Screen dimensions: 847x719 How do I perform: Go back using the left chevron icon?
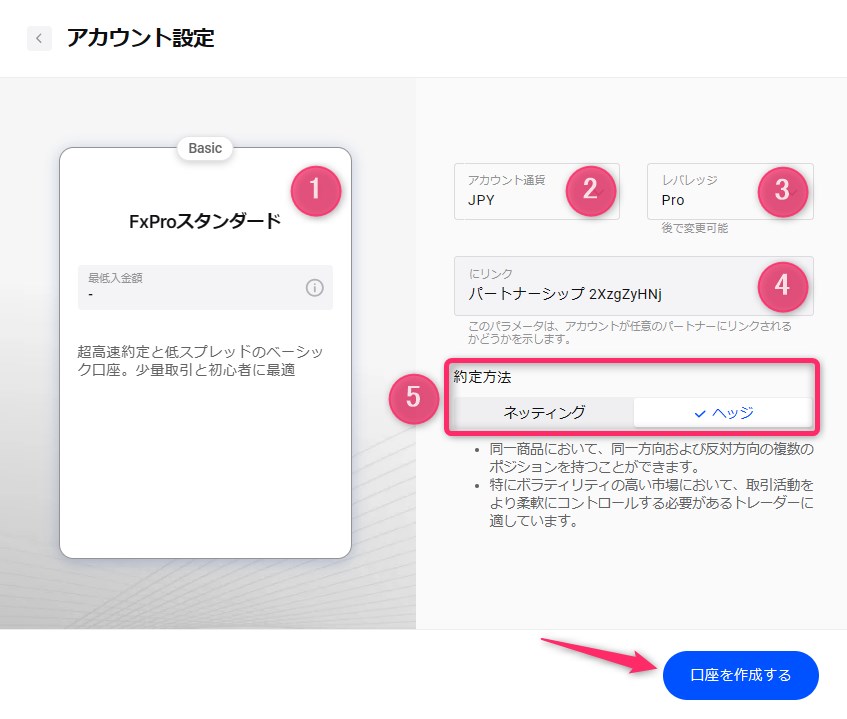pyautogui.click(x=39, y=39)
